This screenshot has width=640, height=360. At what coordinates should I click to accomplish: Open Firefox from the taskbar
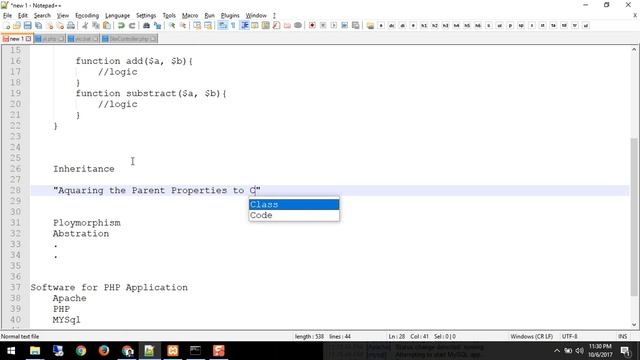click(x=104, y=351)
